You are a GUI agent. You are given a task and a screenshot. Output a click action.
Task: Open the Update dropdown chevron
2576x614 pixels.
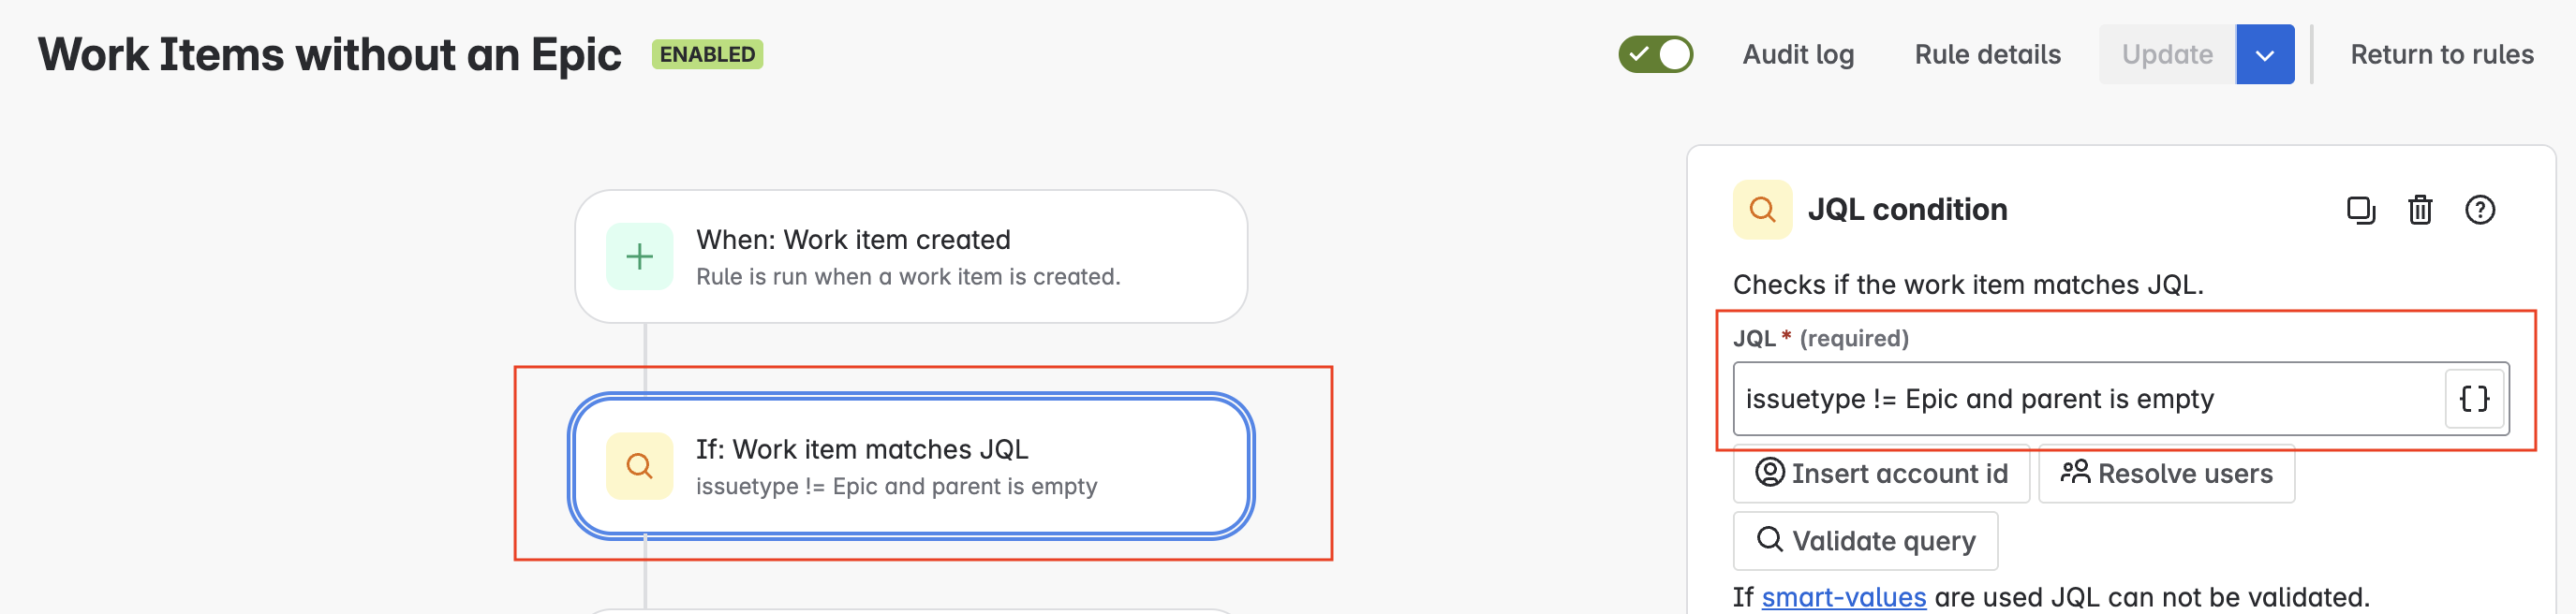(x=2265, y=54)
